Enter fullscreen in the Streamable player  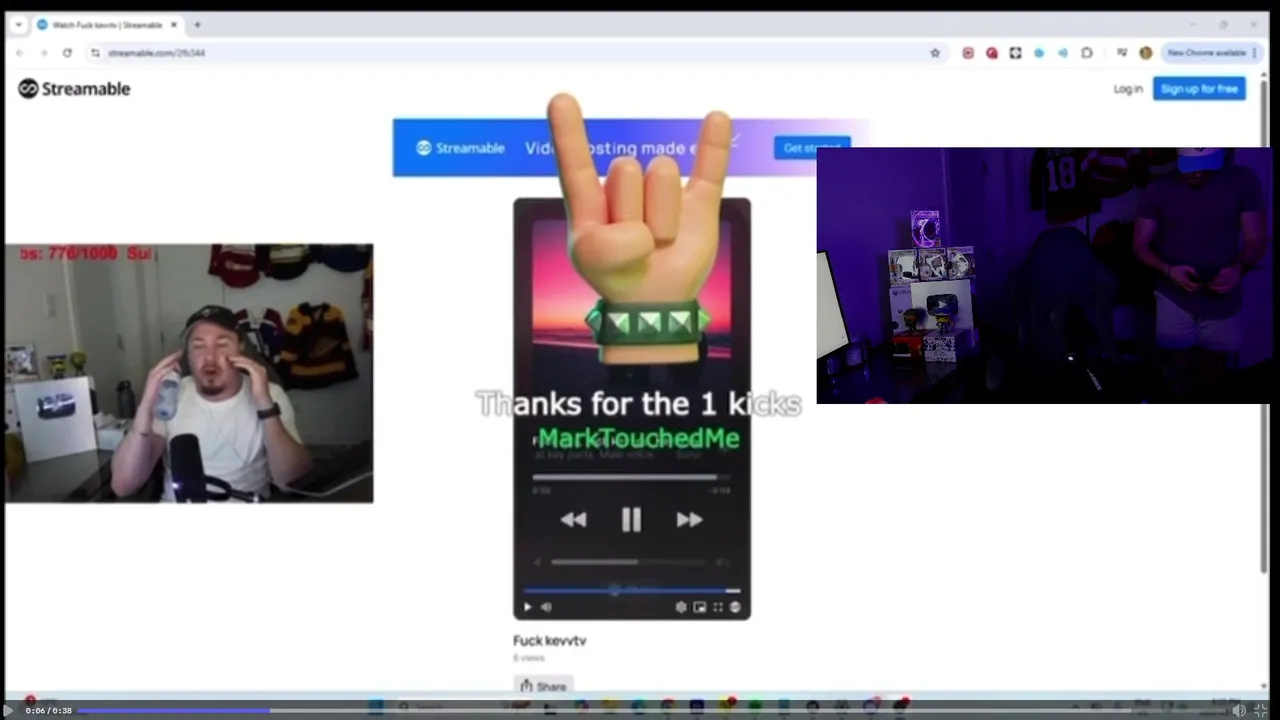click(717, 607)
